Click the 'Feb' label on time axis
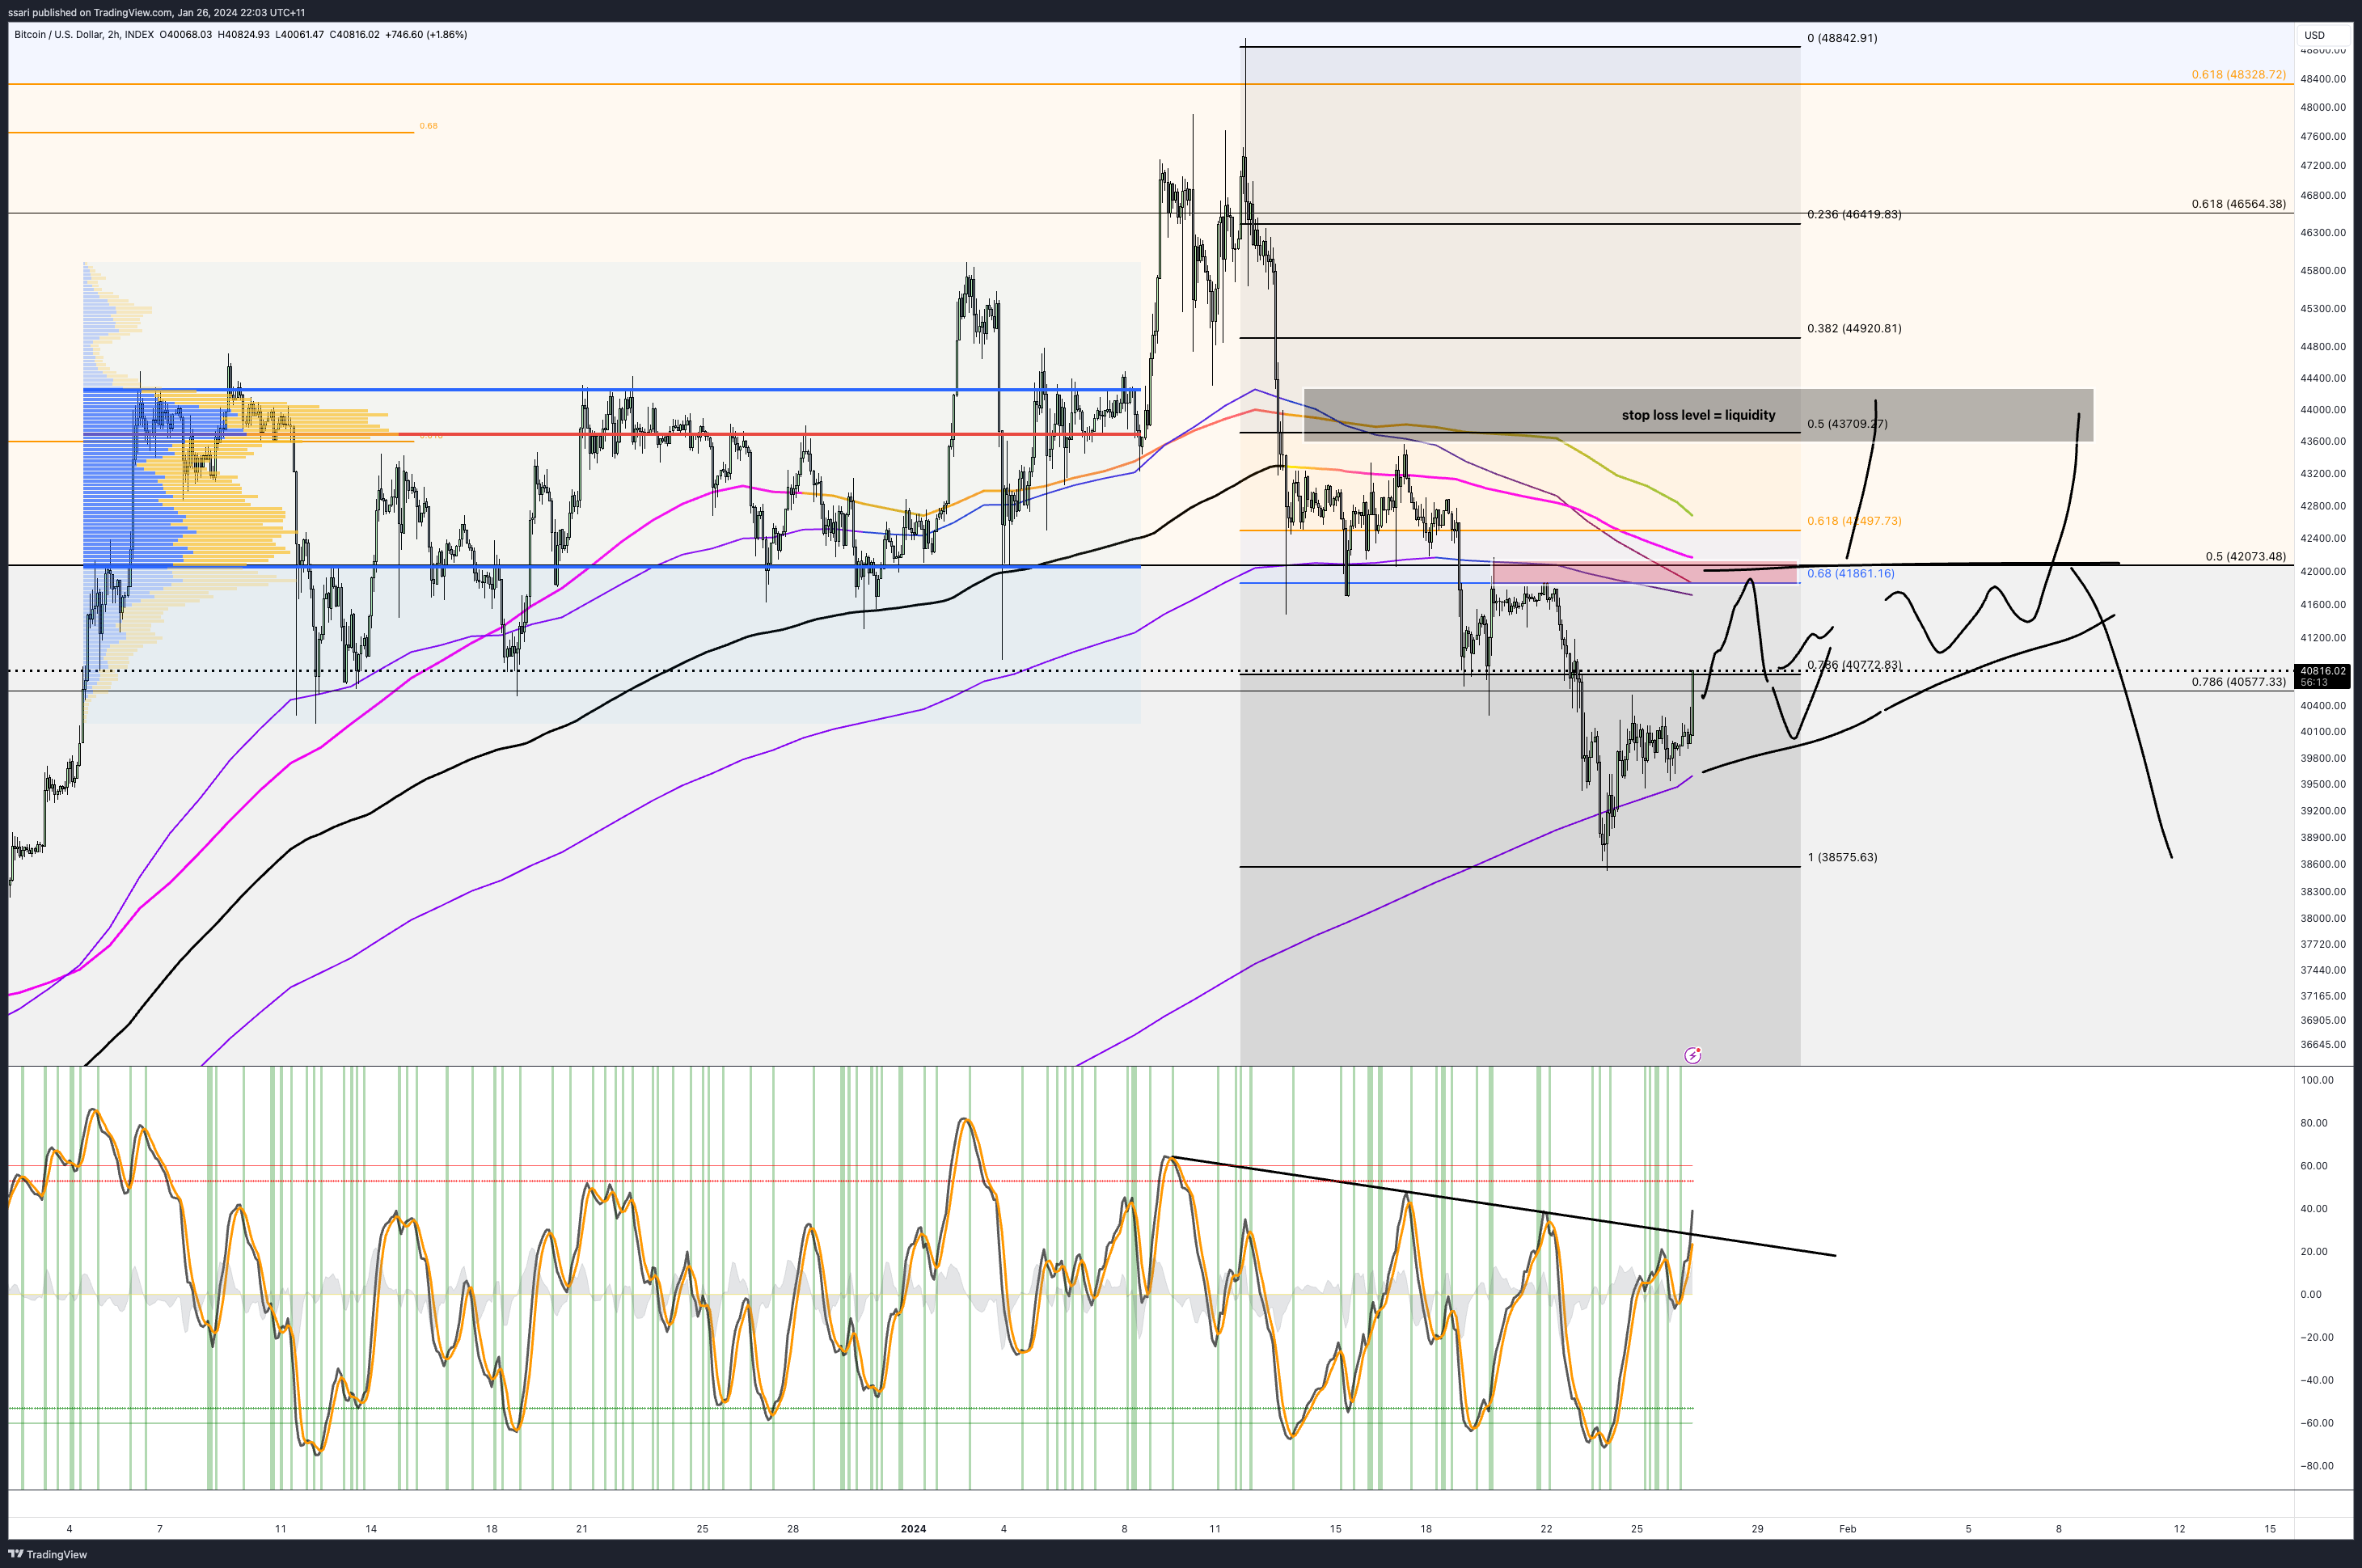Image resolution: width=2362 pixels, height=1568 pixels. [1847, 1528]
